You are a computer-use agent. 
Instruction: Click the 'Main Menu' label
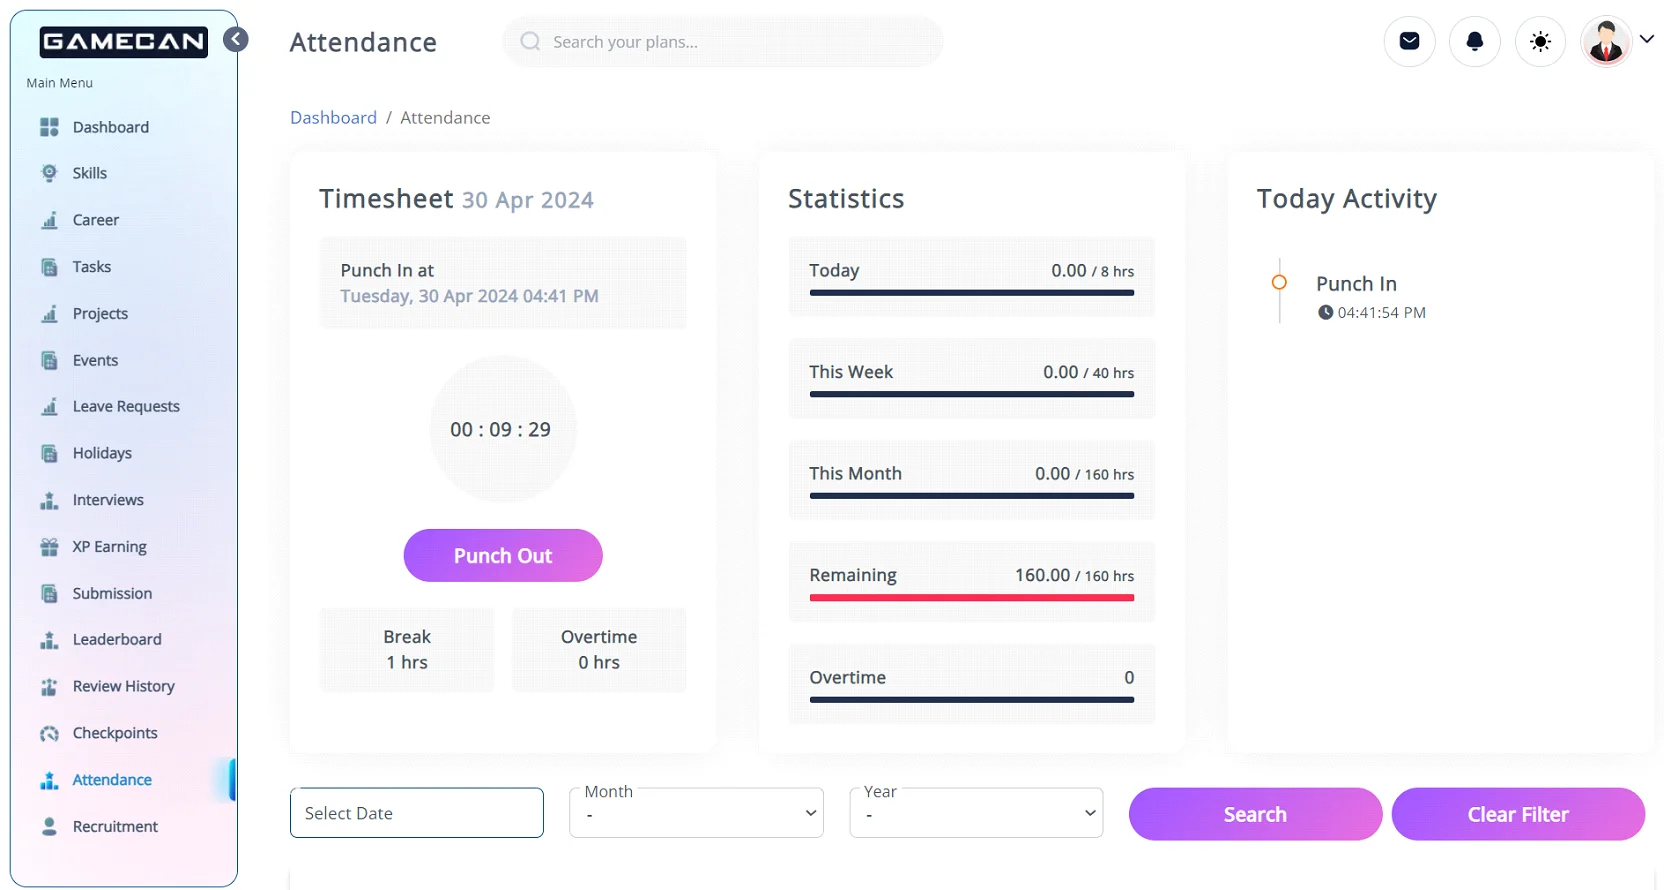(60, 83)
